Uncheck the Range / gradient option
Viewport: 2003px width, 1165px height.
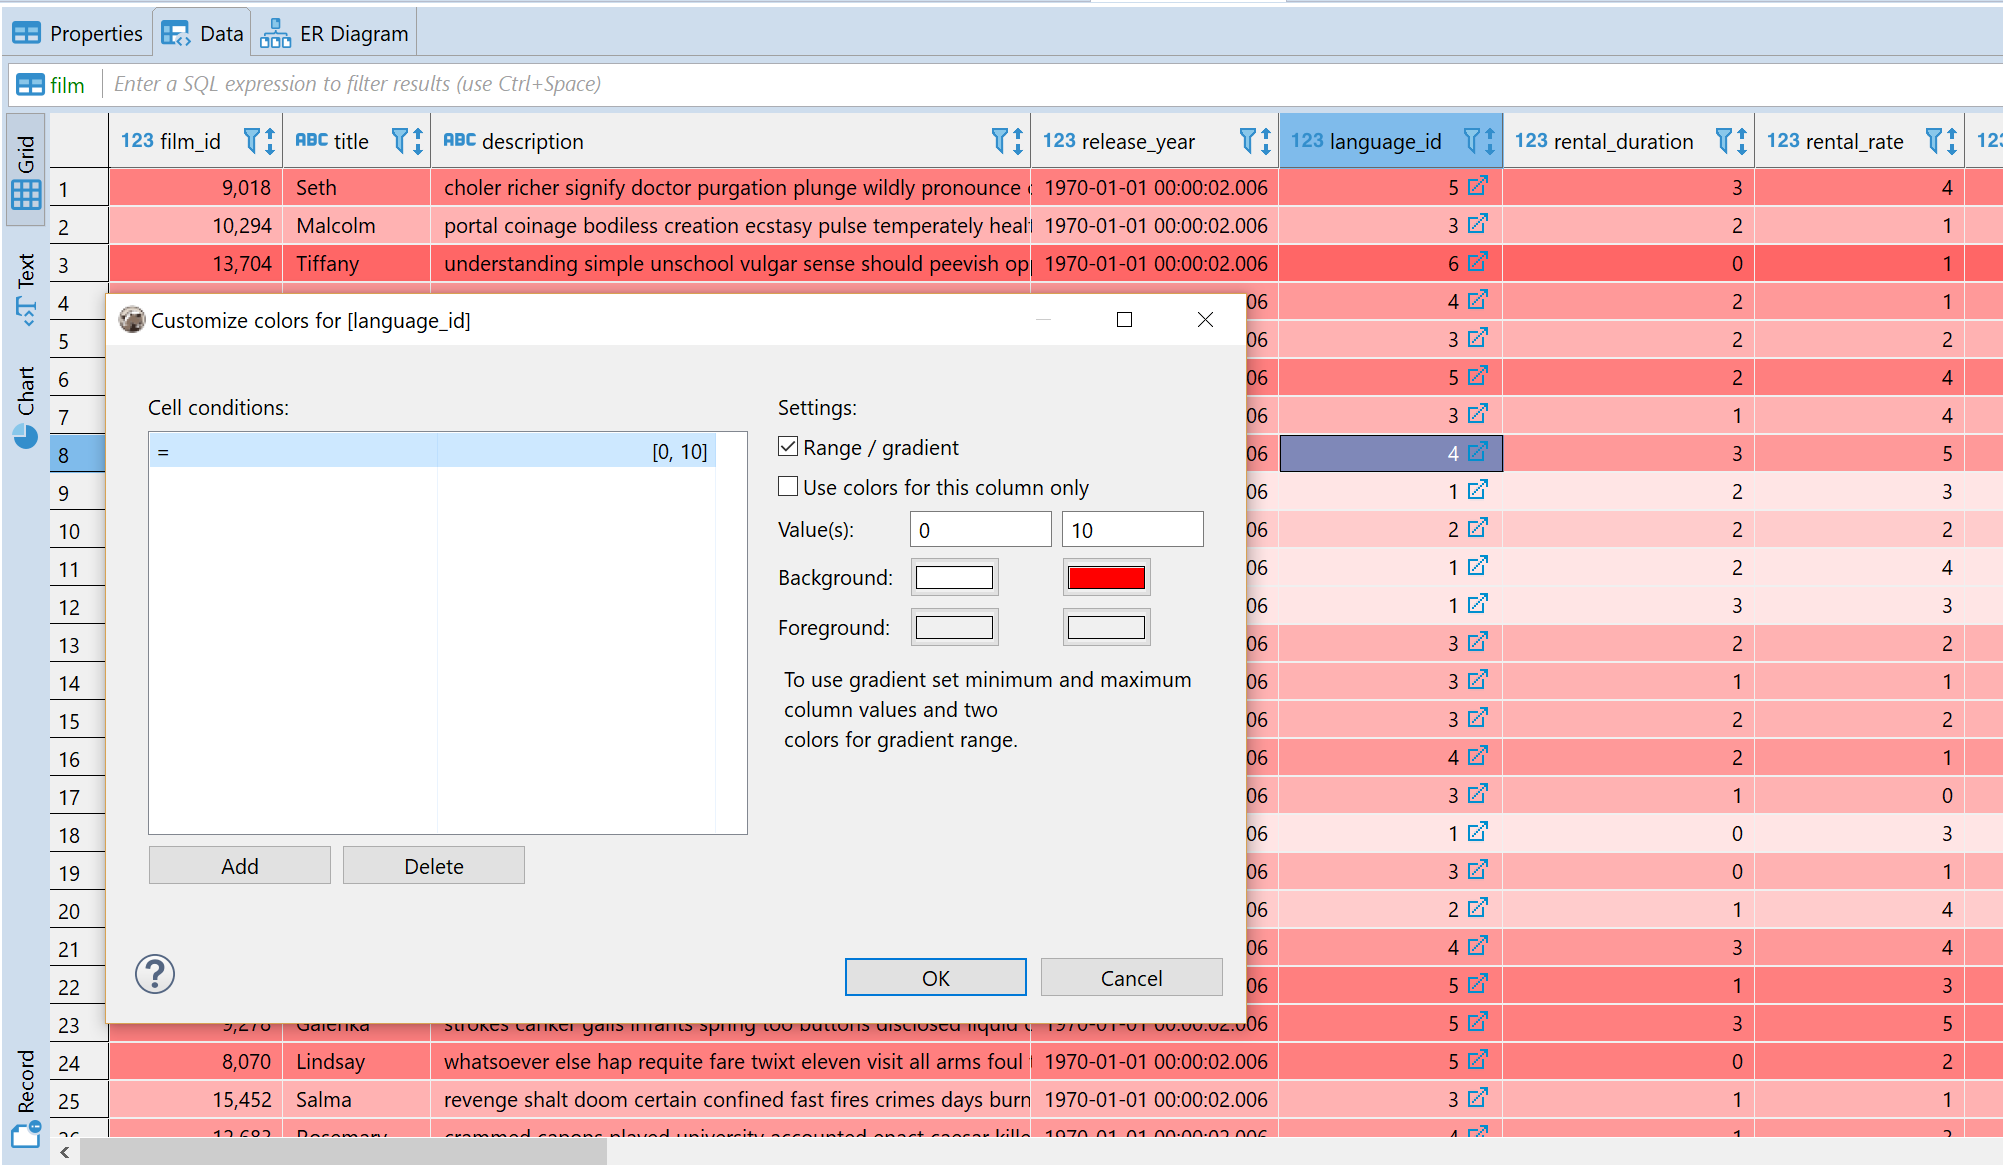pos(788,446)
